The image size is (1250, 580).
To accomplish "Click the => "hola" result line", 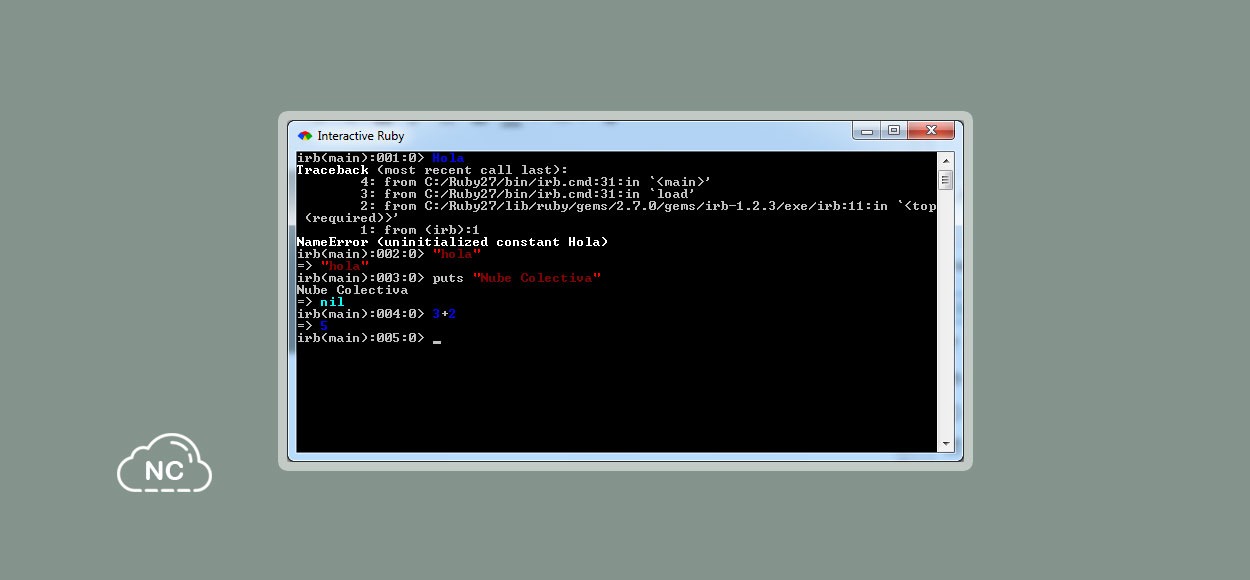I will point(333,266).
